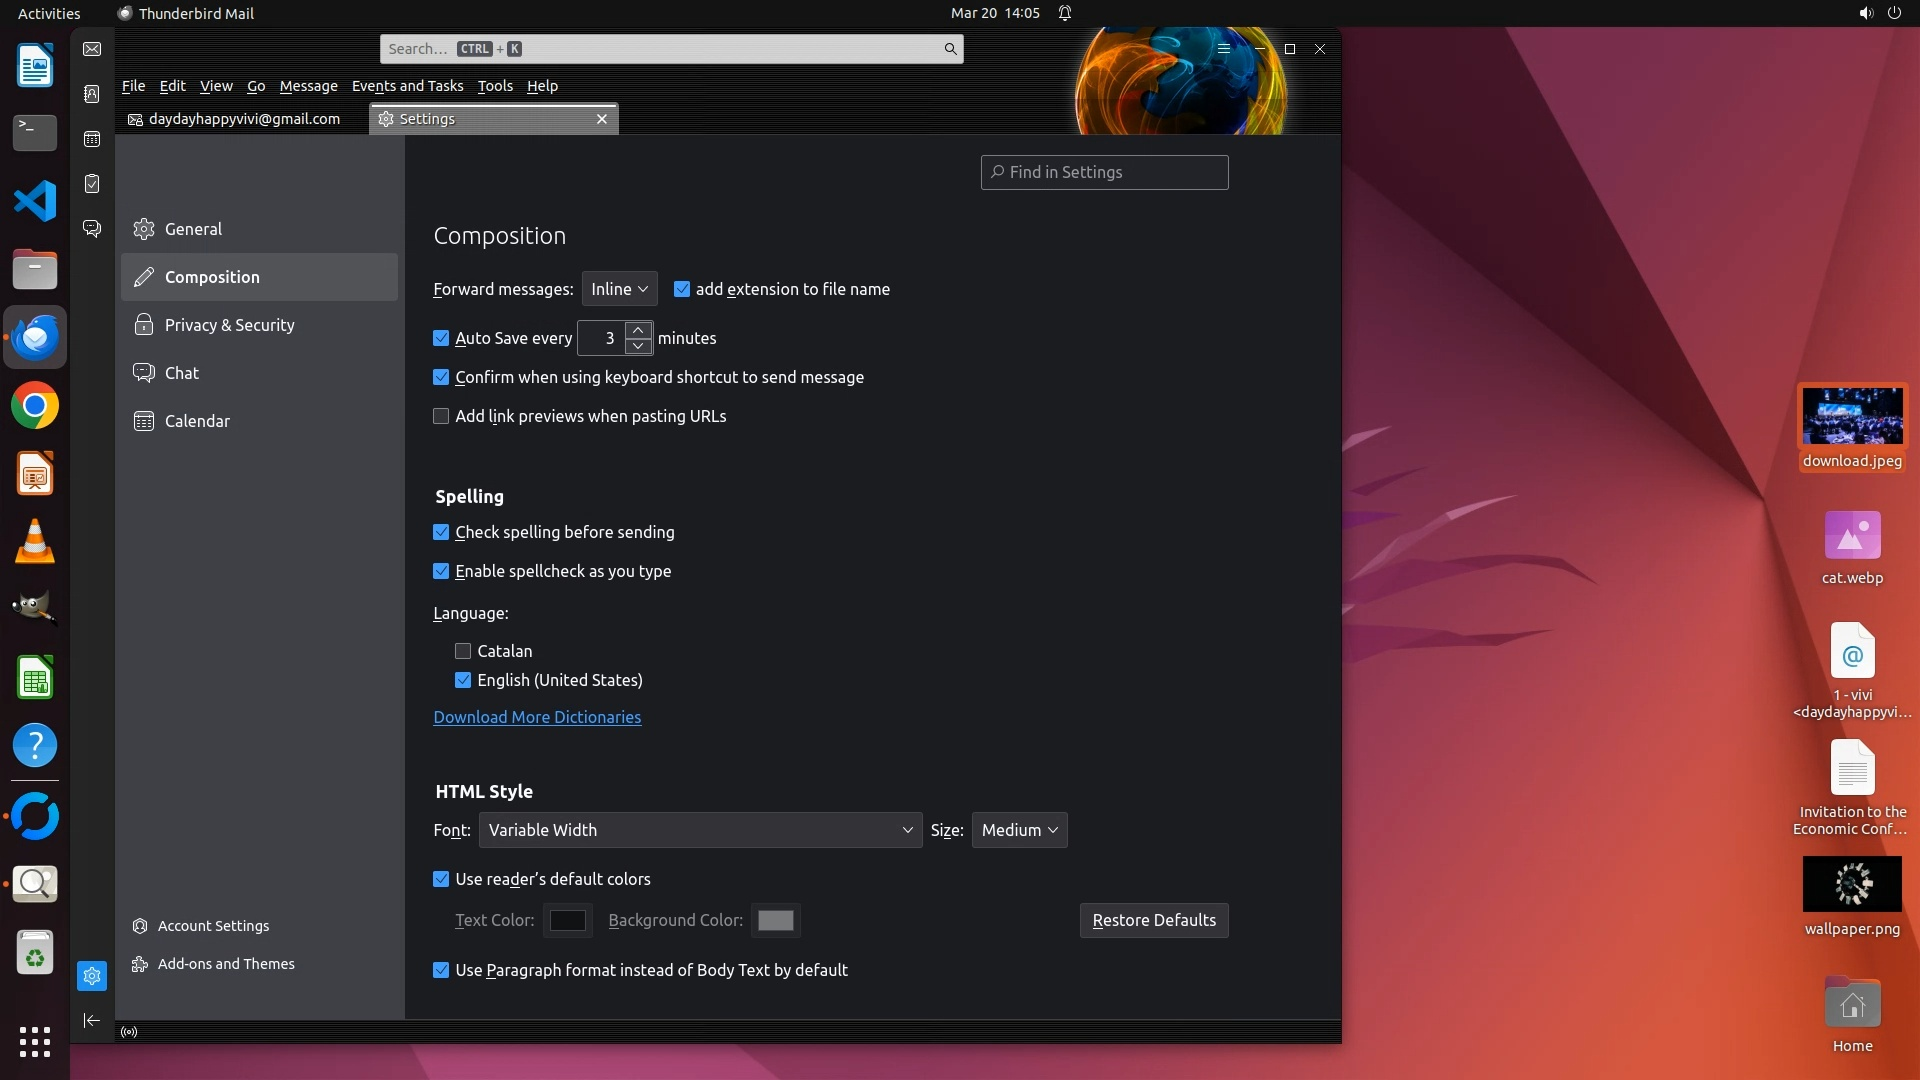Click magnifier icon in global search box
This screenshot has height=1080, width=1920.
(x=950, y=49)
